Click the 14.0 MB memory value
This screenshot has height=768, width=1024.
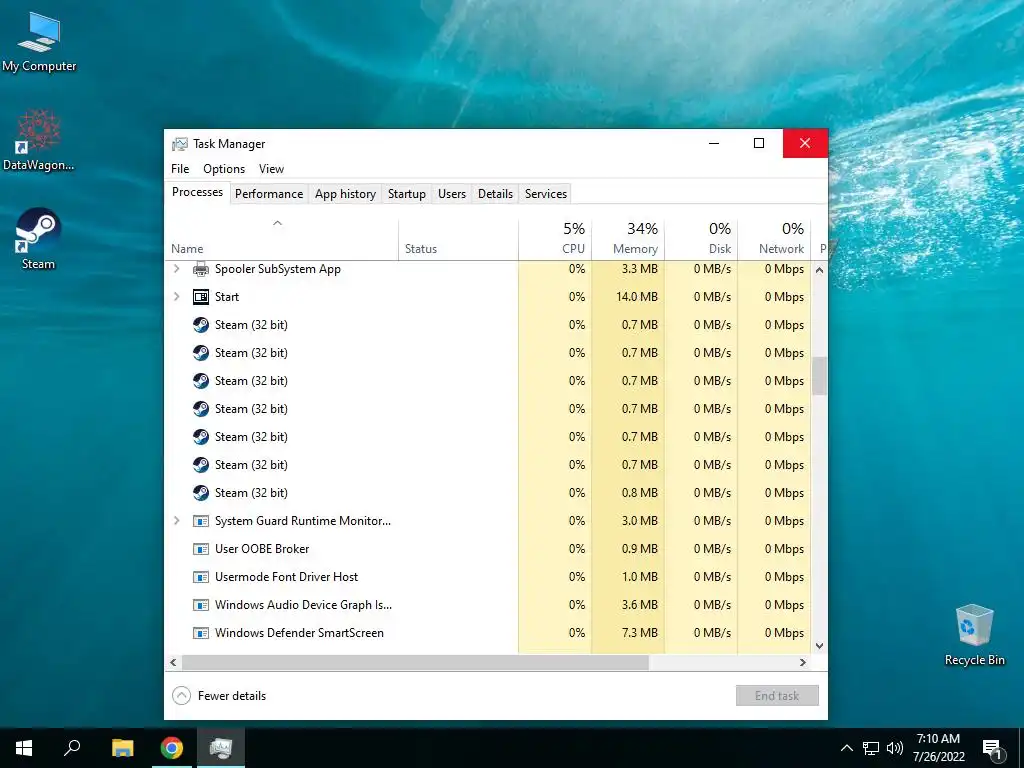coord(637,296)
